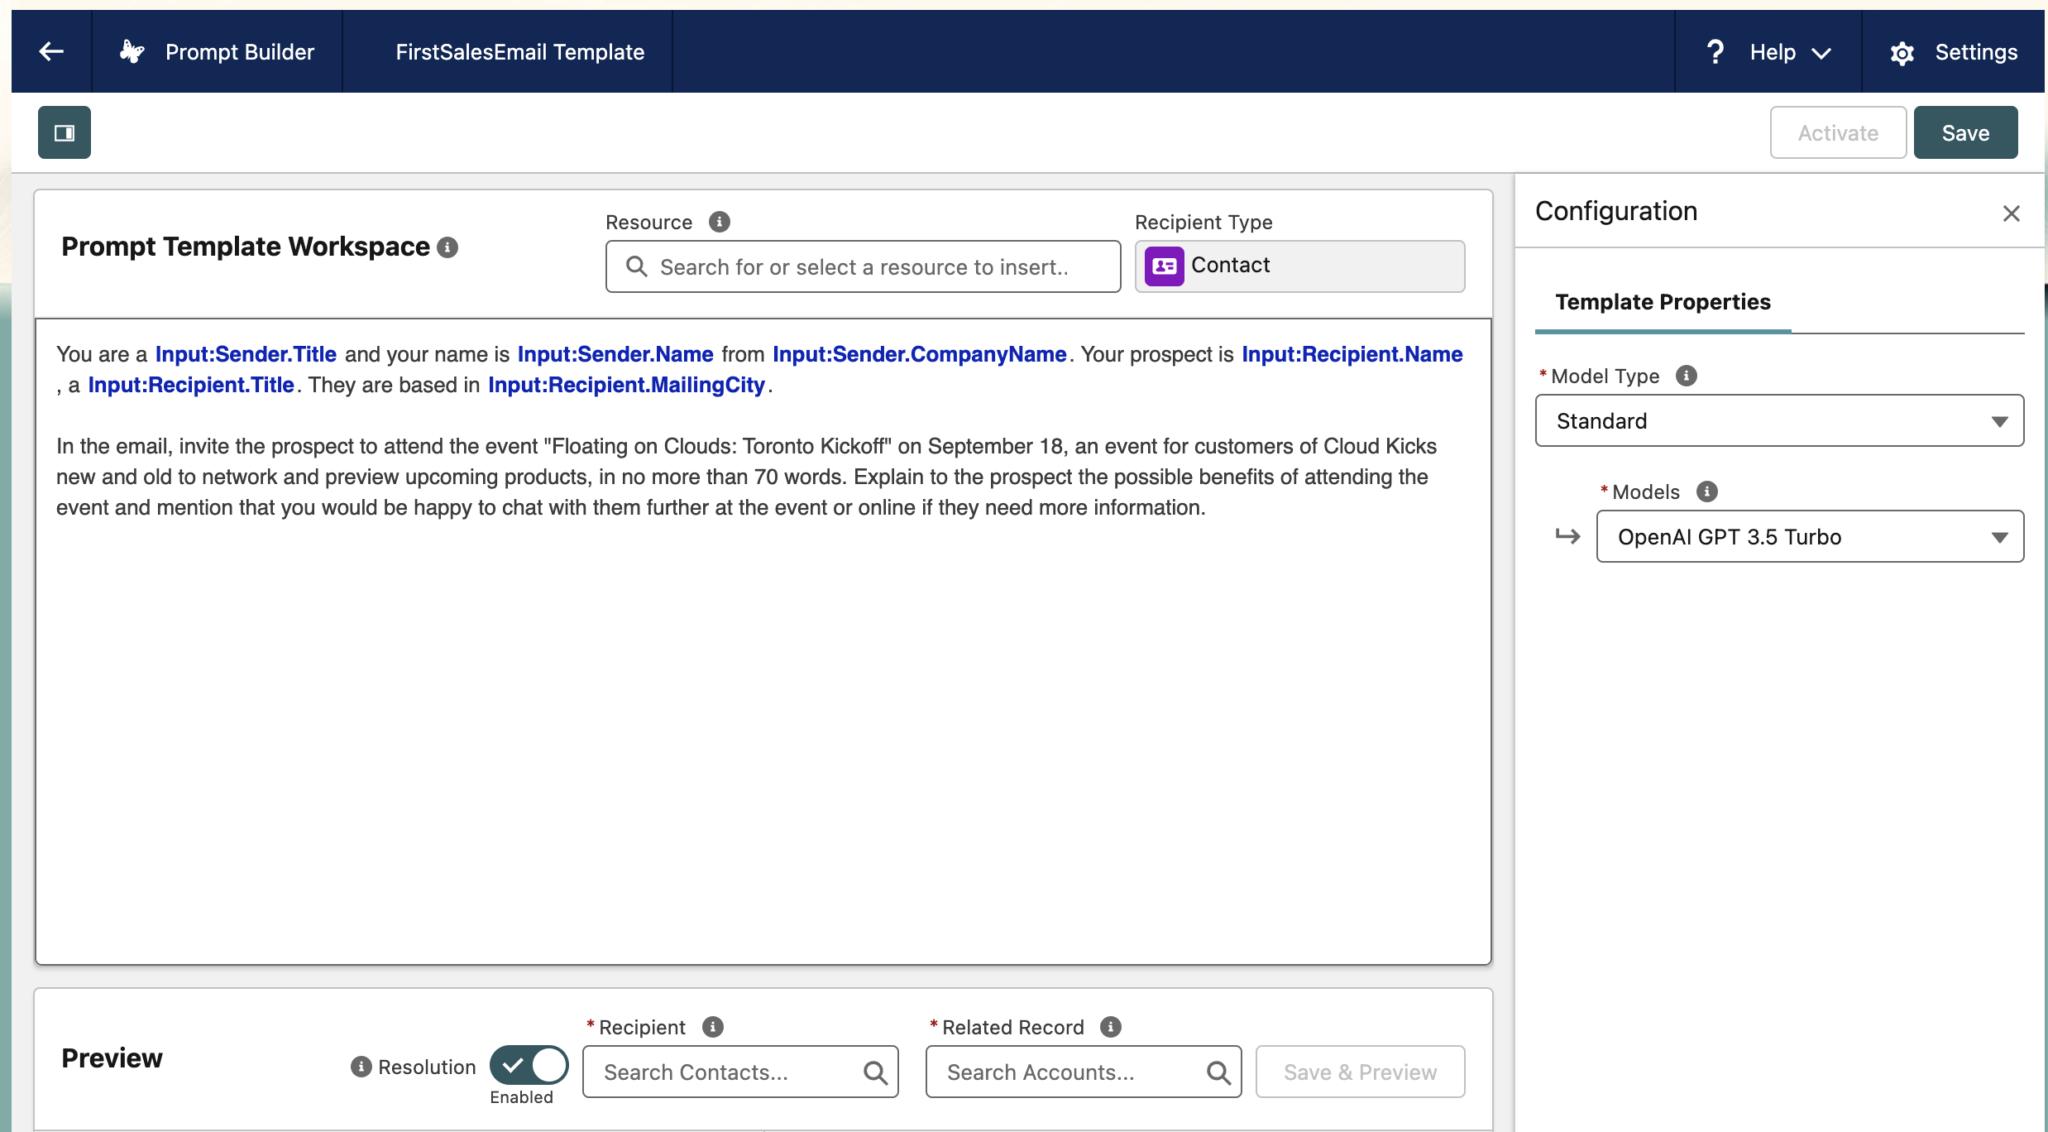This screenshot has height=1132, width=2048.
Task: Click the Save button
Action: (x=1964, y=132)
